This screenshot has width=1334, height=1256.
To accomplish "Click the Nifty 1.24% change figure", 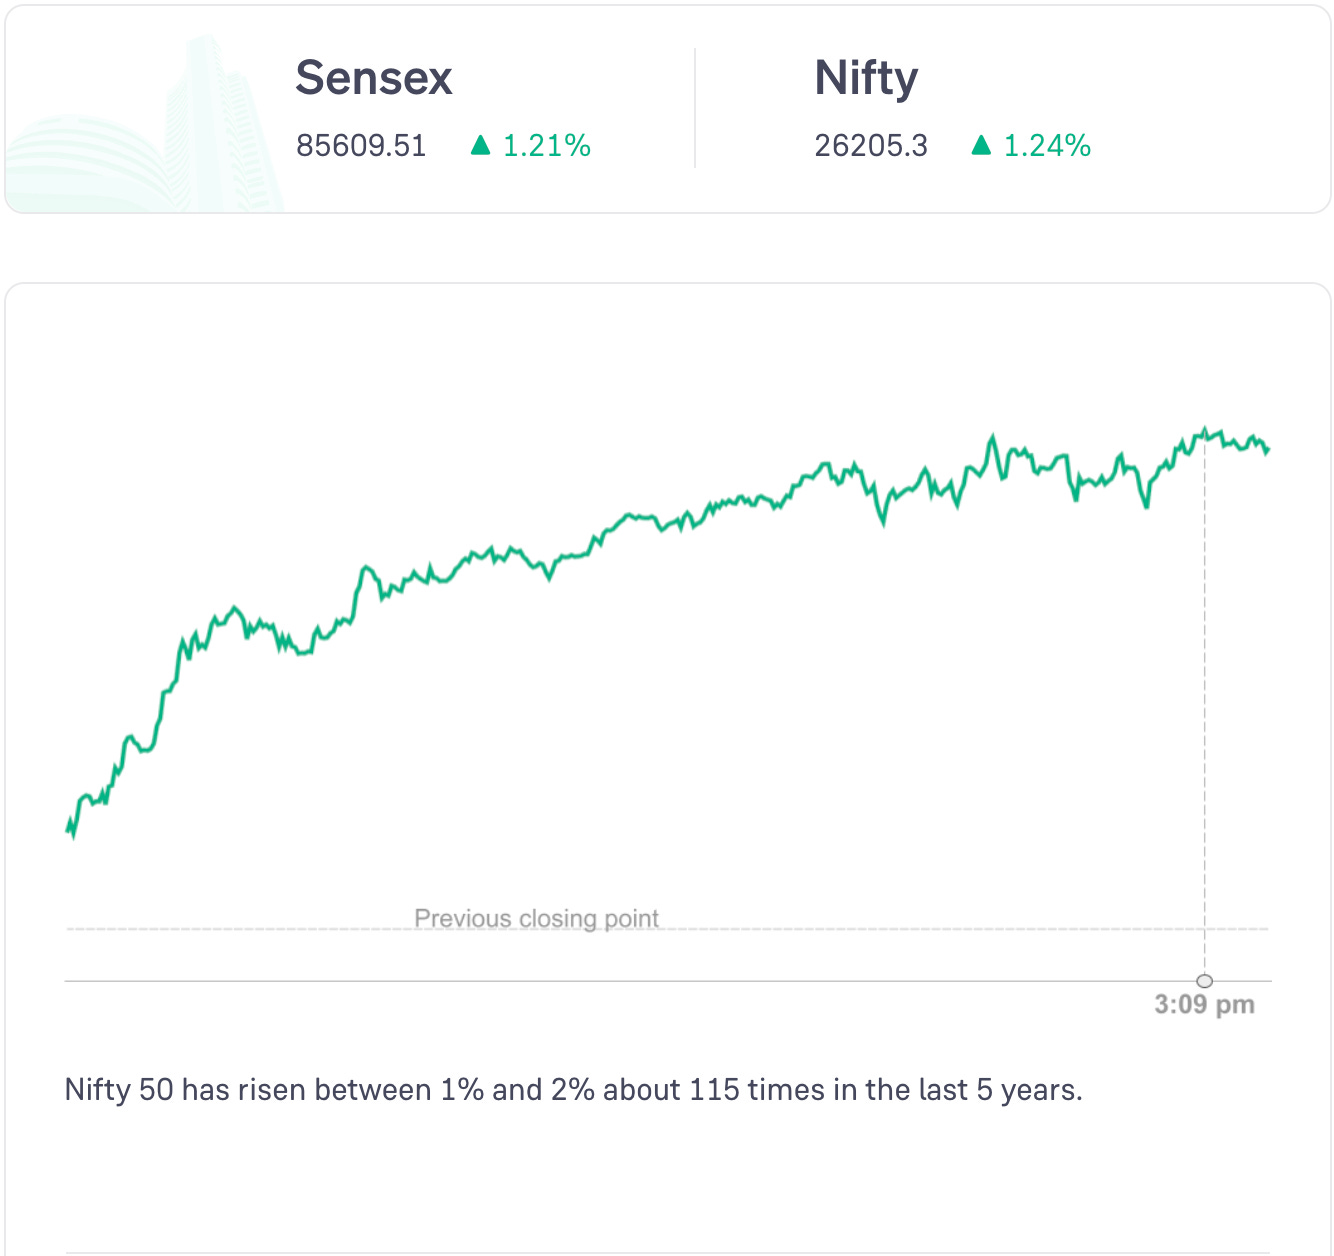I will pos(1047,146).
